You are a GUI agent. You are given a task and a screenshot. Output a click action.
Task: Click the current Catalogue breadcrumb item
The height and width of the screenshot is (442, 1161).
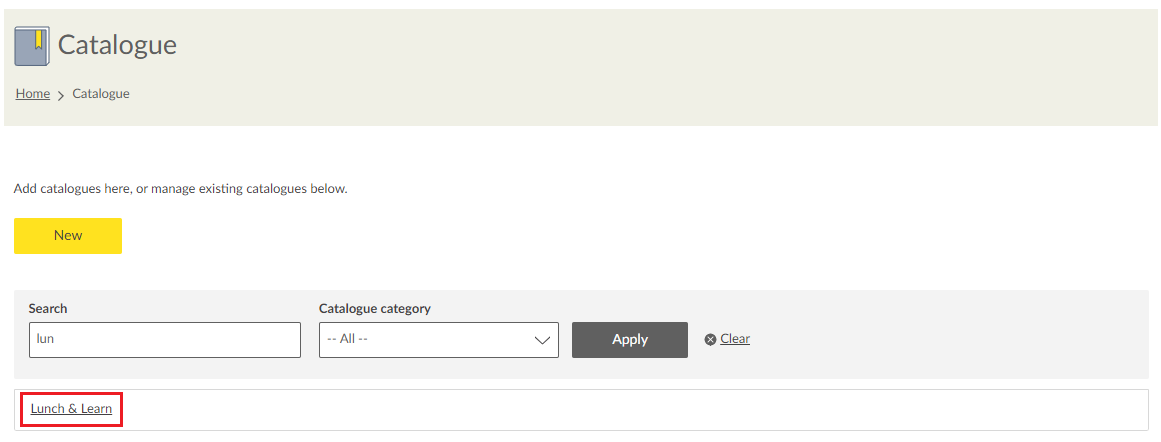(101, 94)
